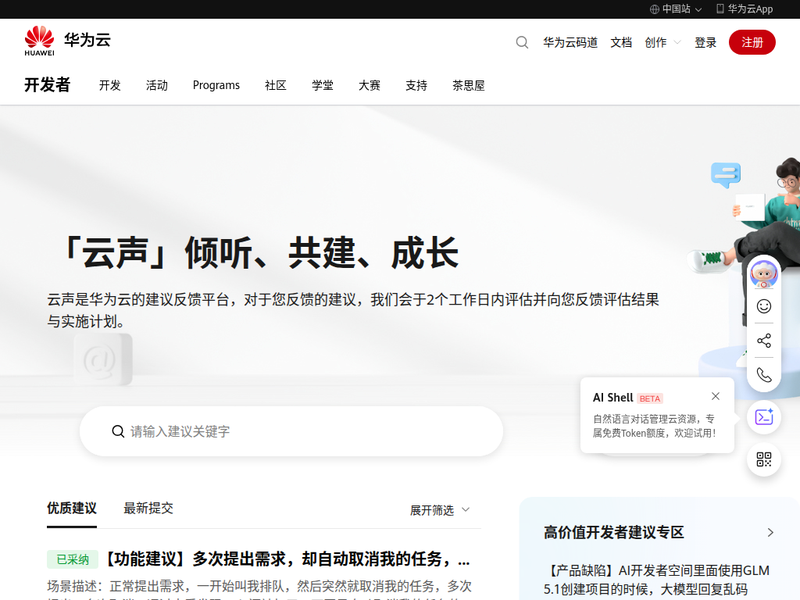Open the 文档 link
The image size is (800, 600).
pyautogui.click(x=621, y=42)
